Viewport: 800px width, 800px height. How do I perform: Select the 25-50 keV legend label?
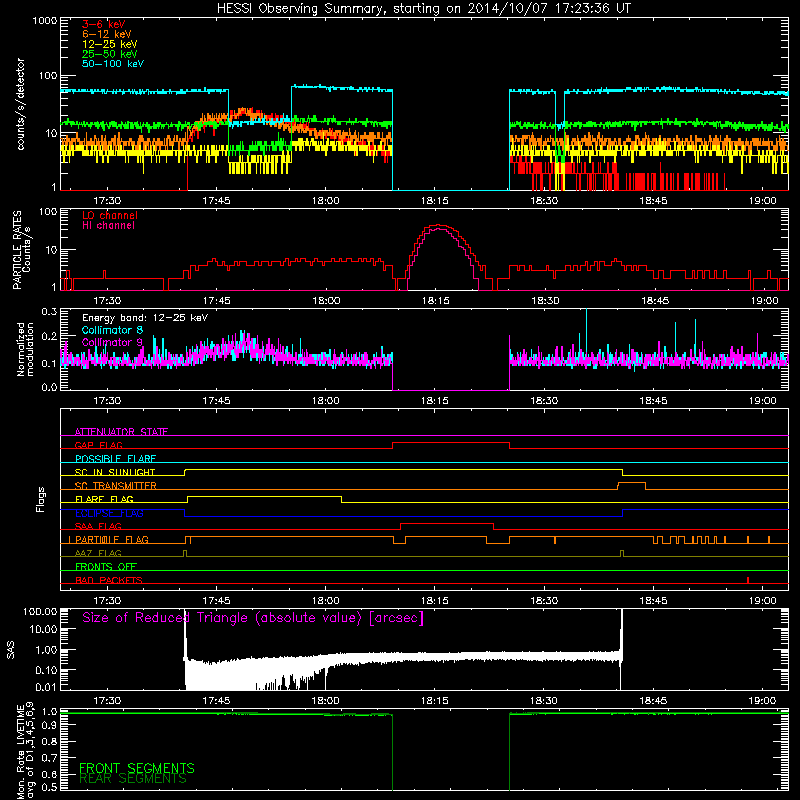point(109,54)
